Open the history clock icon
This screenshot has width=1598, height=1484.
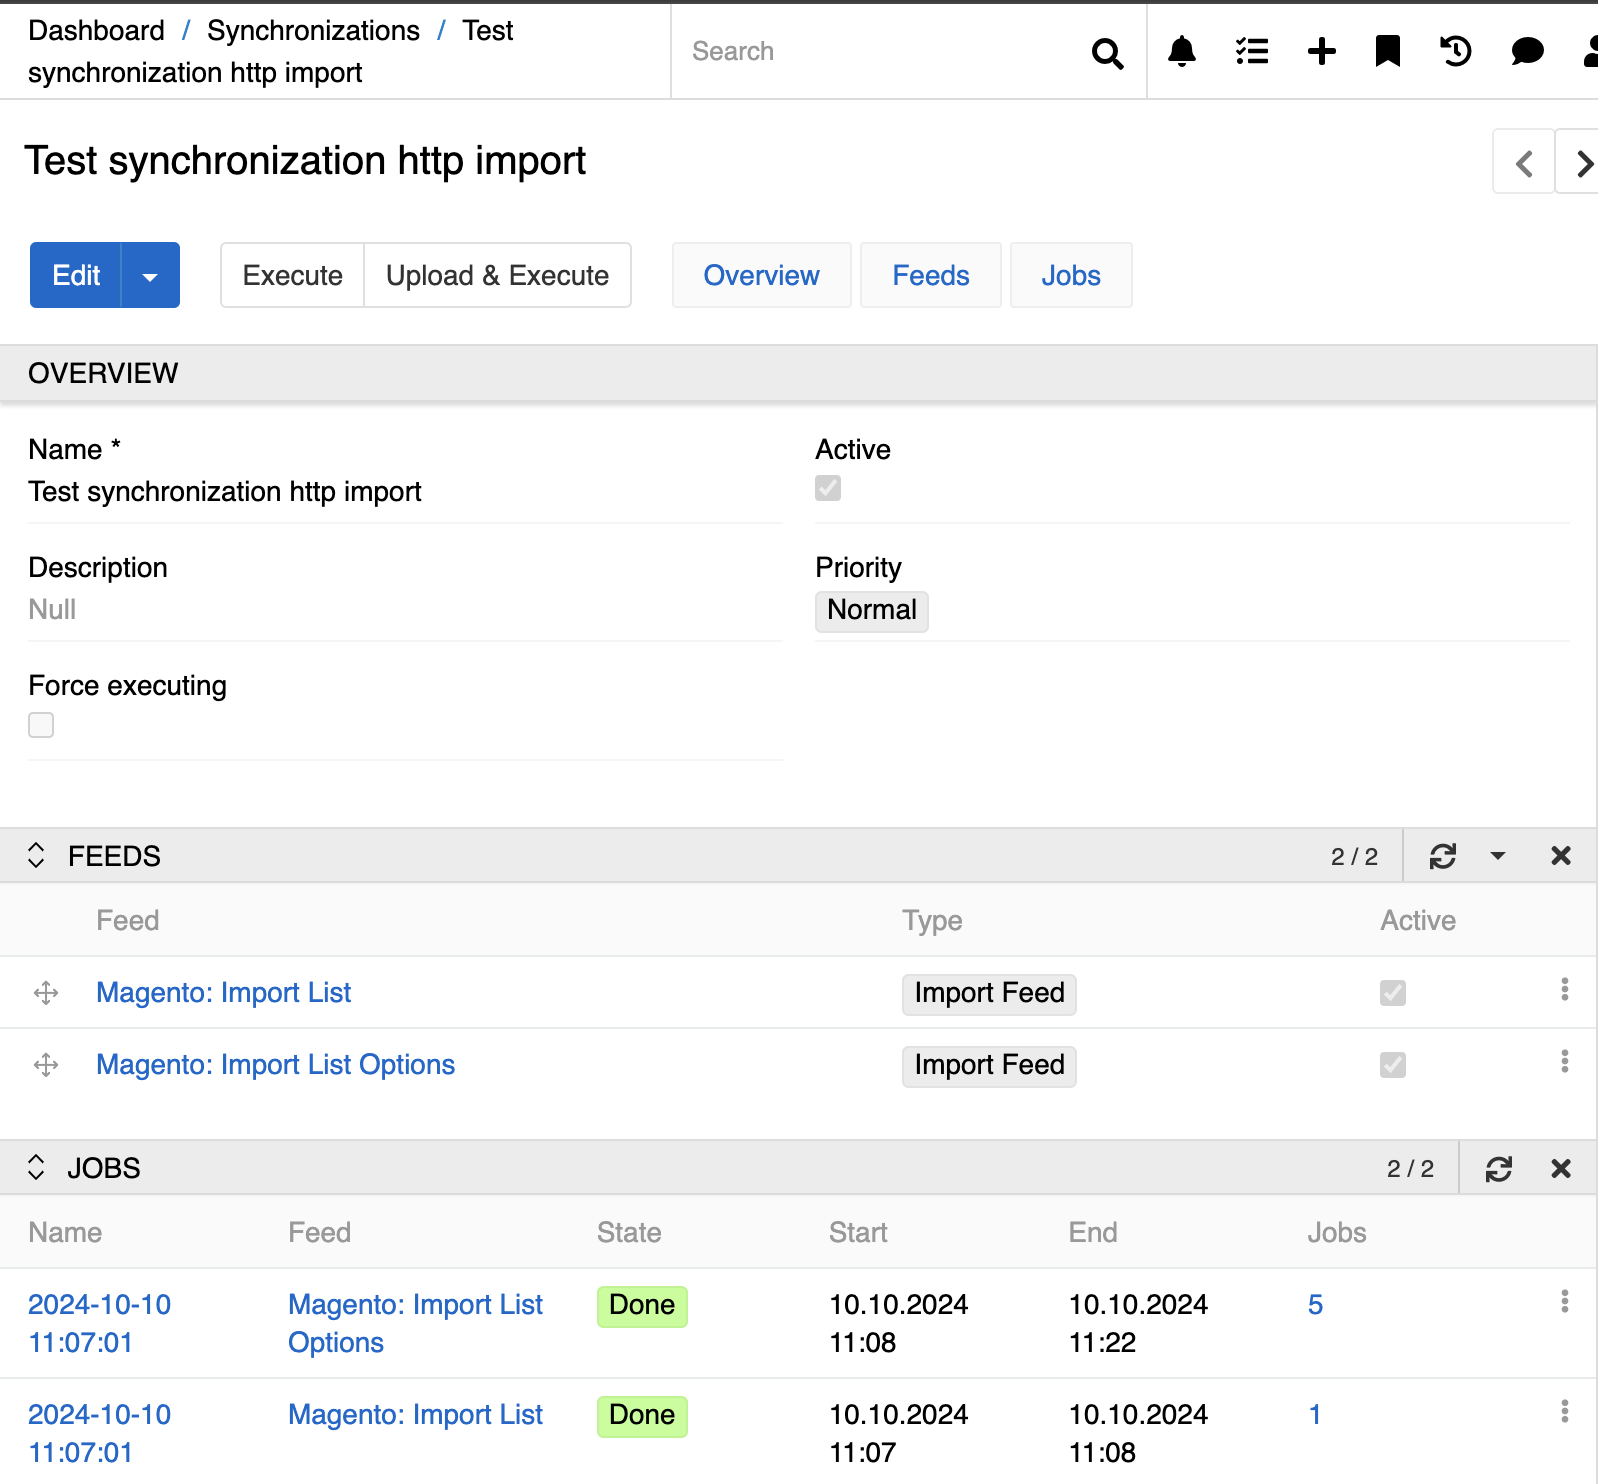[1456, 51]
